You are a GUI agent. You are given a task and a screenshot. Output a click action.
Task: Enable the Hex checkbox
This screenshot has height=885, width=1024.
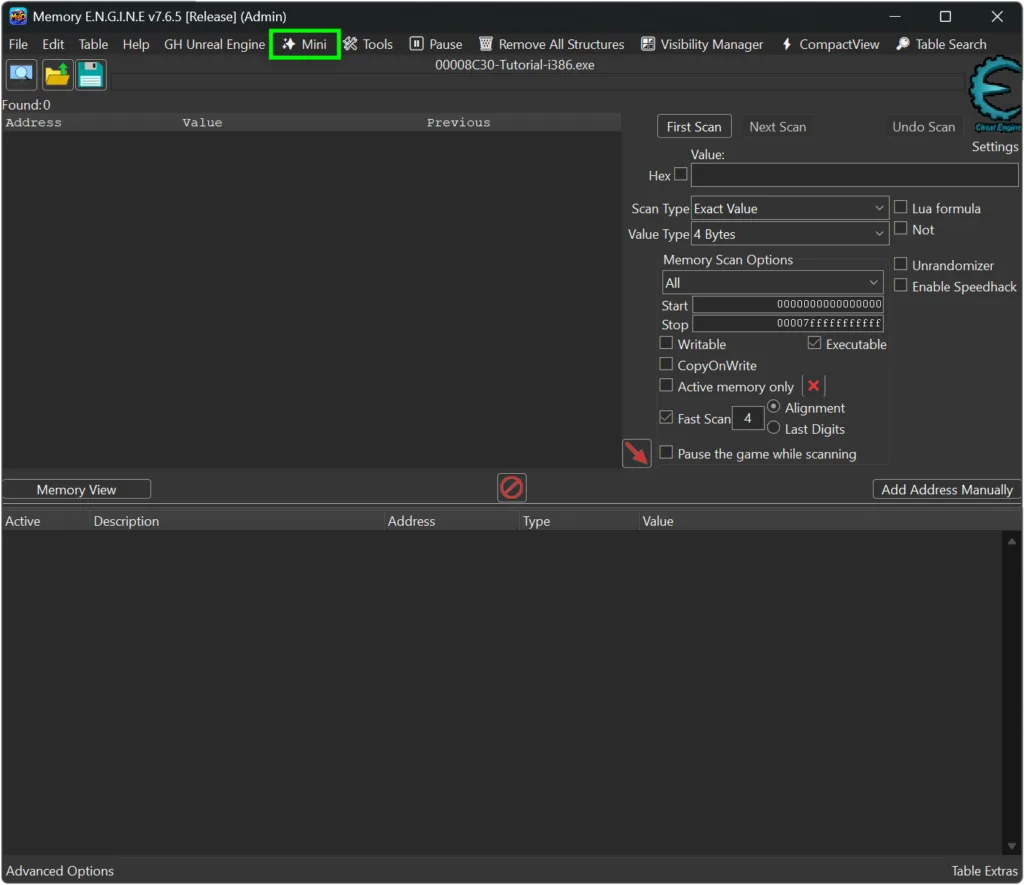tap(680, 174)
